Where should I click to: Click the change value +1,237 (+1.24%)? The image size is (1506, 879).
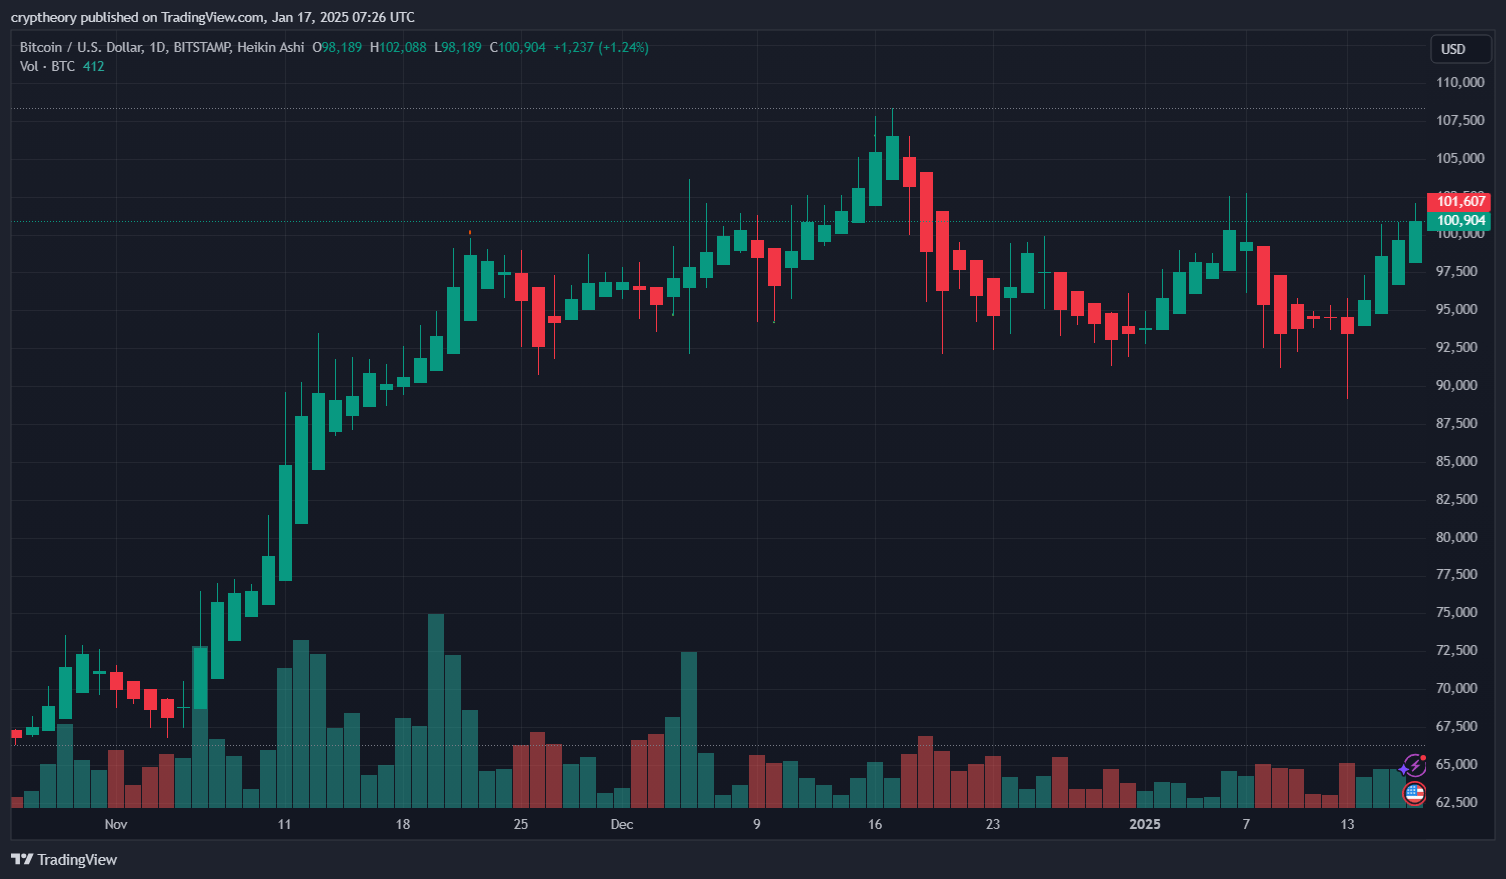tap(601, 47)
